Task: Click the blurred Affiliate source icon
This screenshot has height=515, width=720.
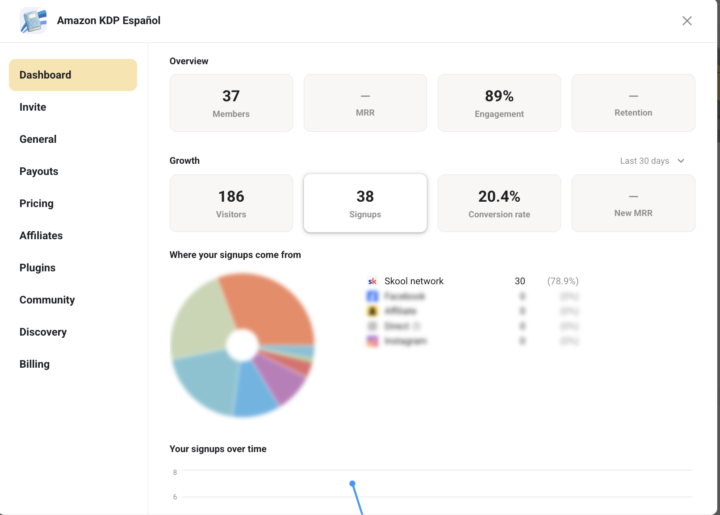Action: (x=372, y=311)
